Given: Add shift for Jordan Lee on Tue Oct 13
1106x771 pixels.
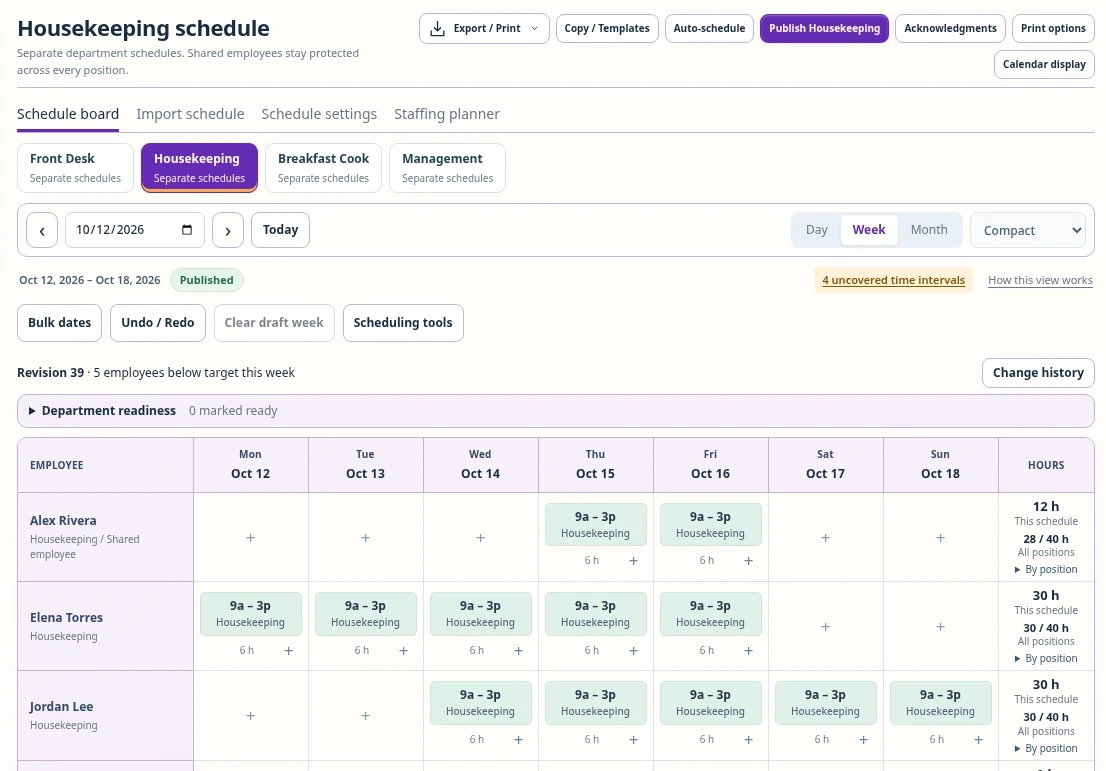Looking at the screenshot, I should (365, 715).
